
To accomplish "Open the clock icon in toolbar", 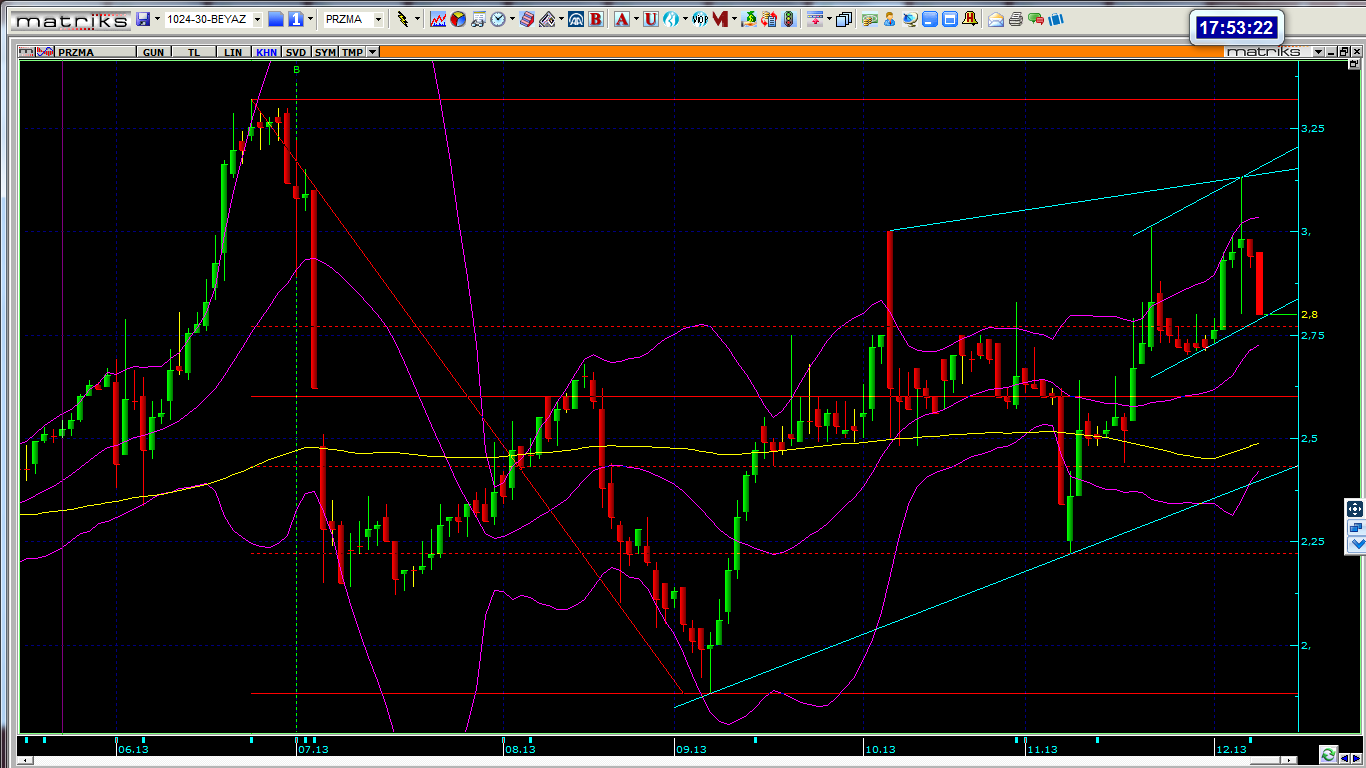I will [498, 19].
